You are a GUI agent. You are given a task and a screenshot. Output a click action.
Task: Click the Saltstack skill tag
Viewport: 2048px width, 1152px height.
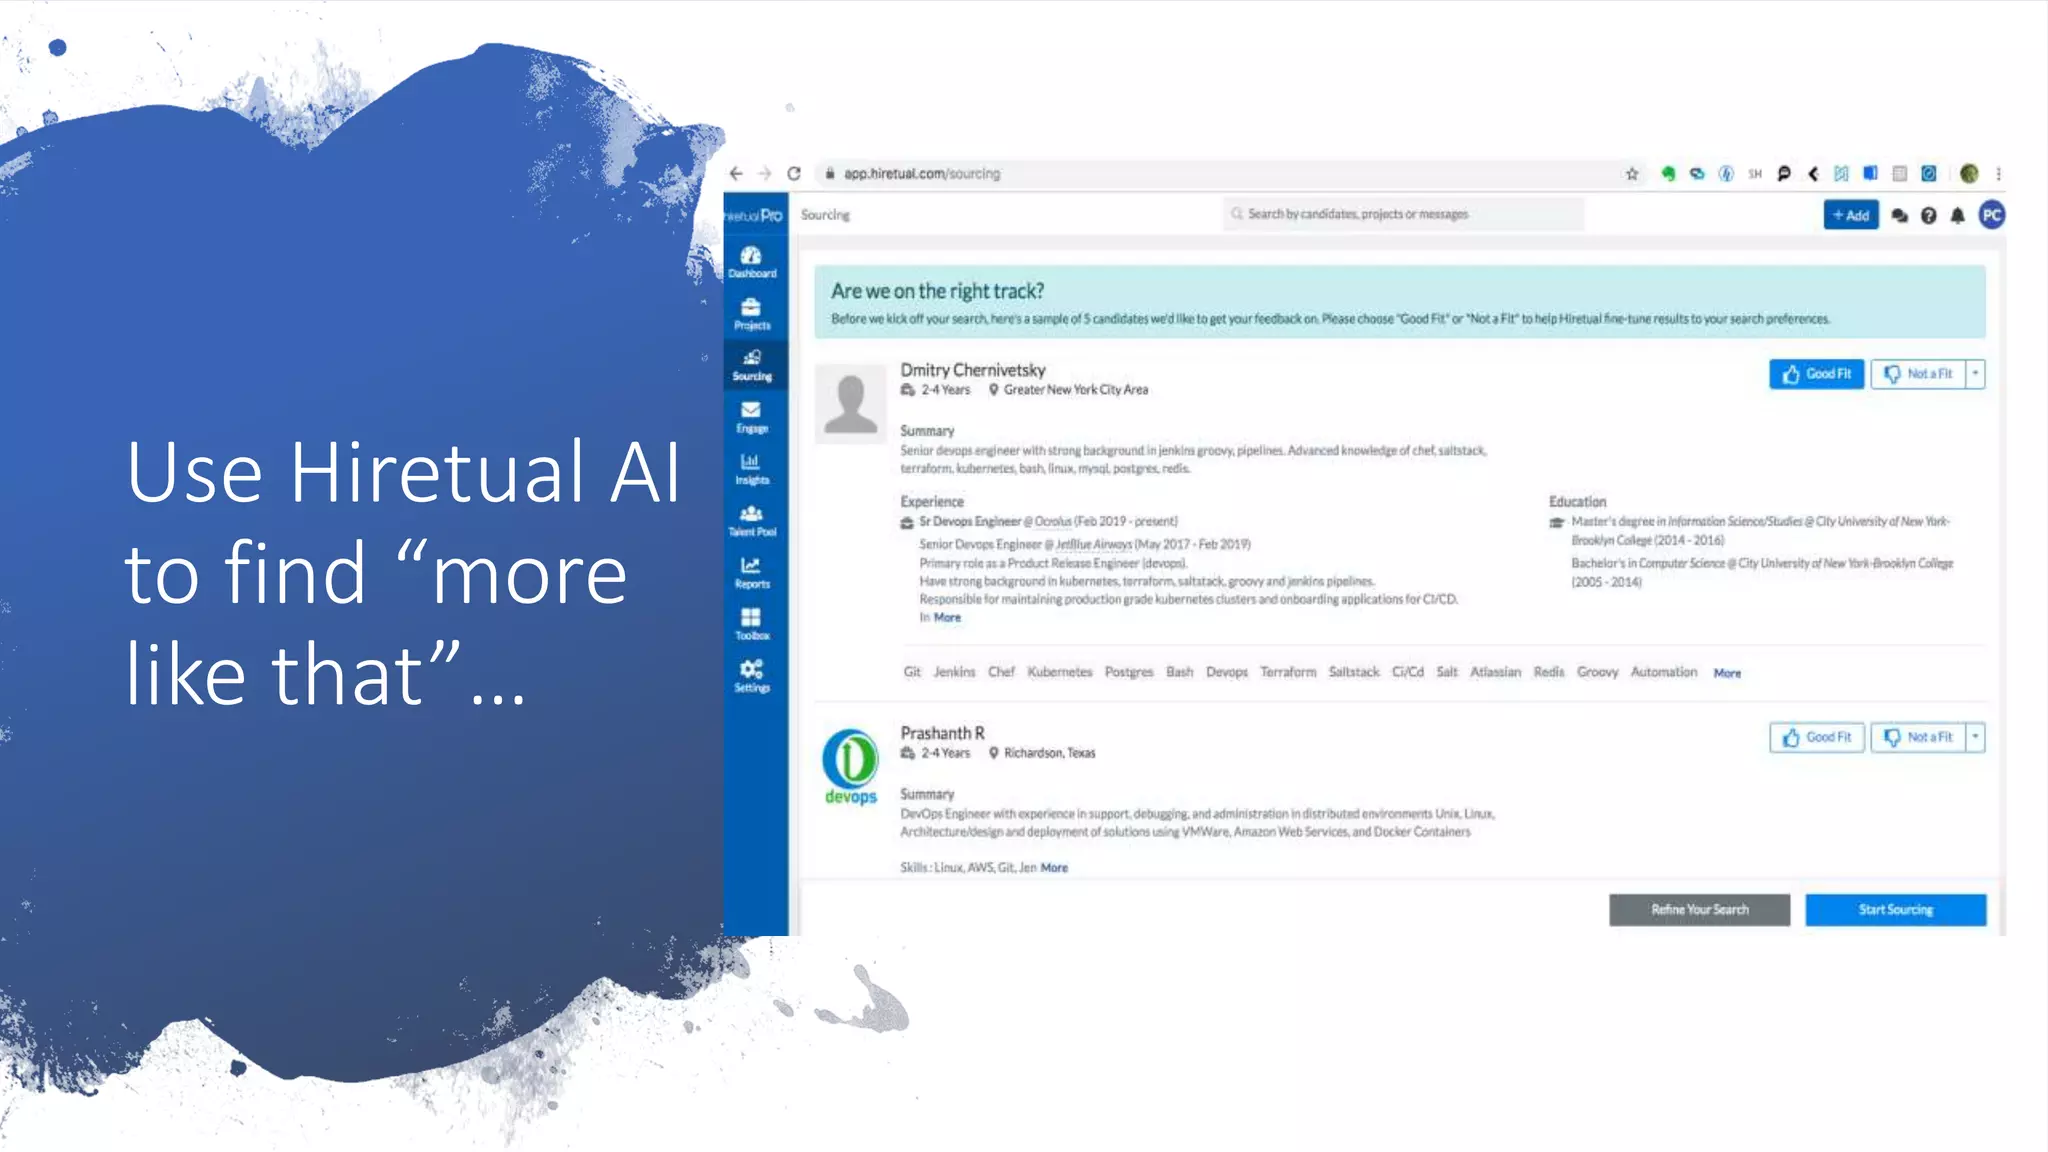pos(1354,672)
